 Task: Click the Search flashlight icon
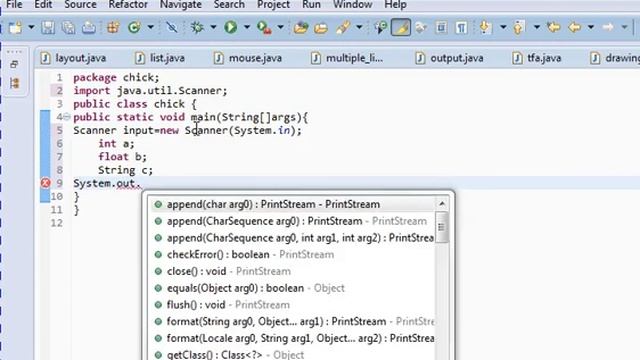[343, 27]
